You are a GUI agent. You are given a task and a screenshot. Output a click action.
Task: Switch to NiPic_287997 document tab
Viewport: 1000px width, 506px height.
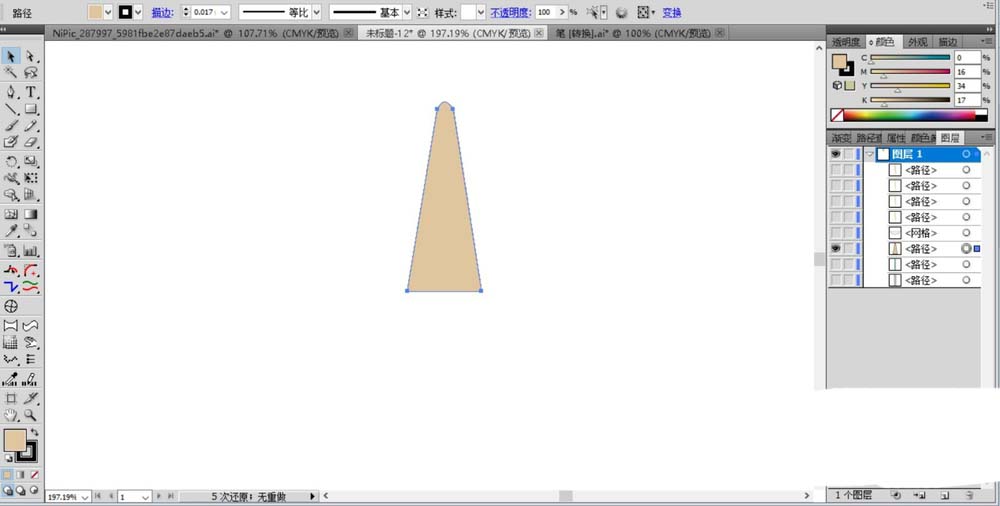pos(196,33)
